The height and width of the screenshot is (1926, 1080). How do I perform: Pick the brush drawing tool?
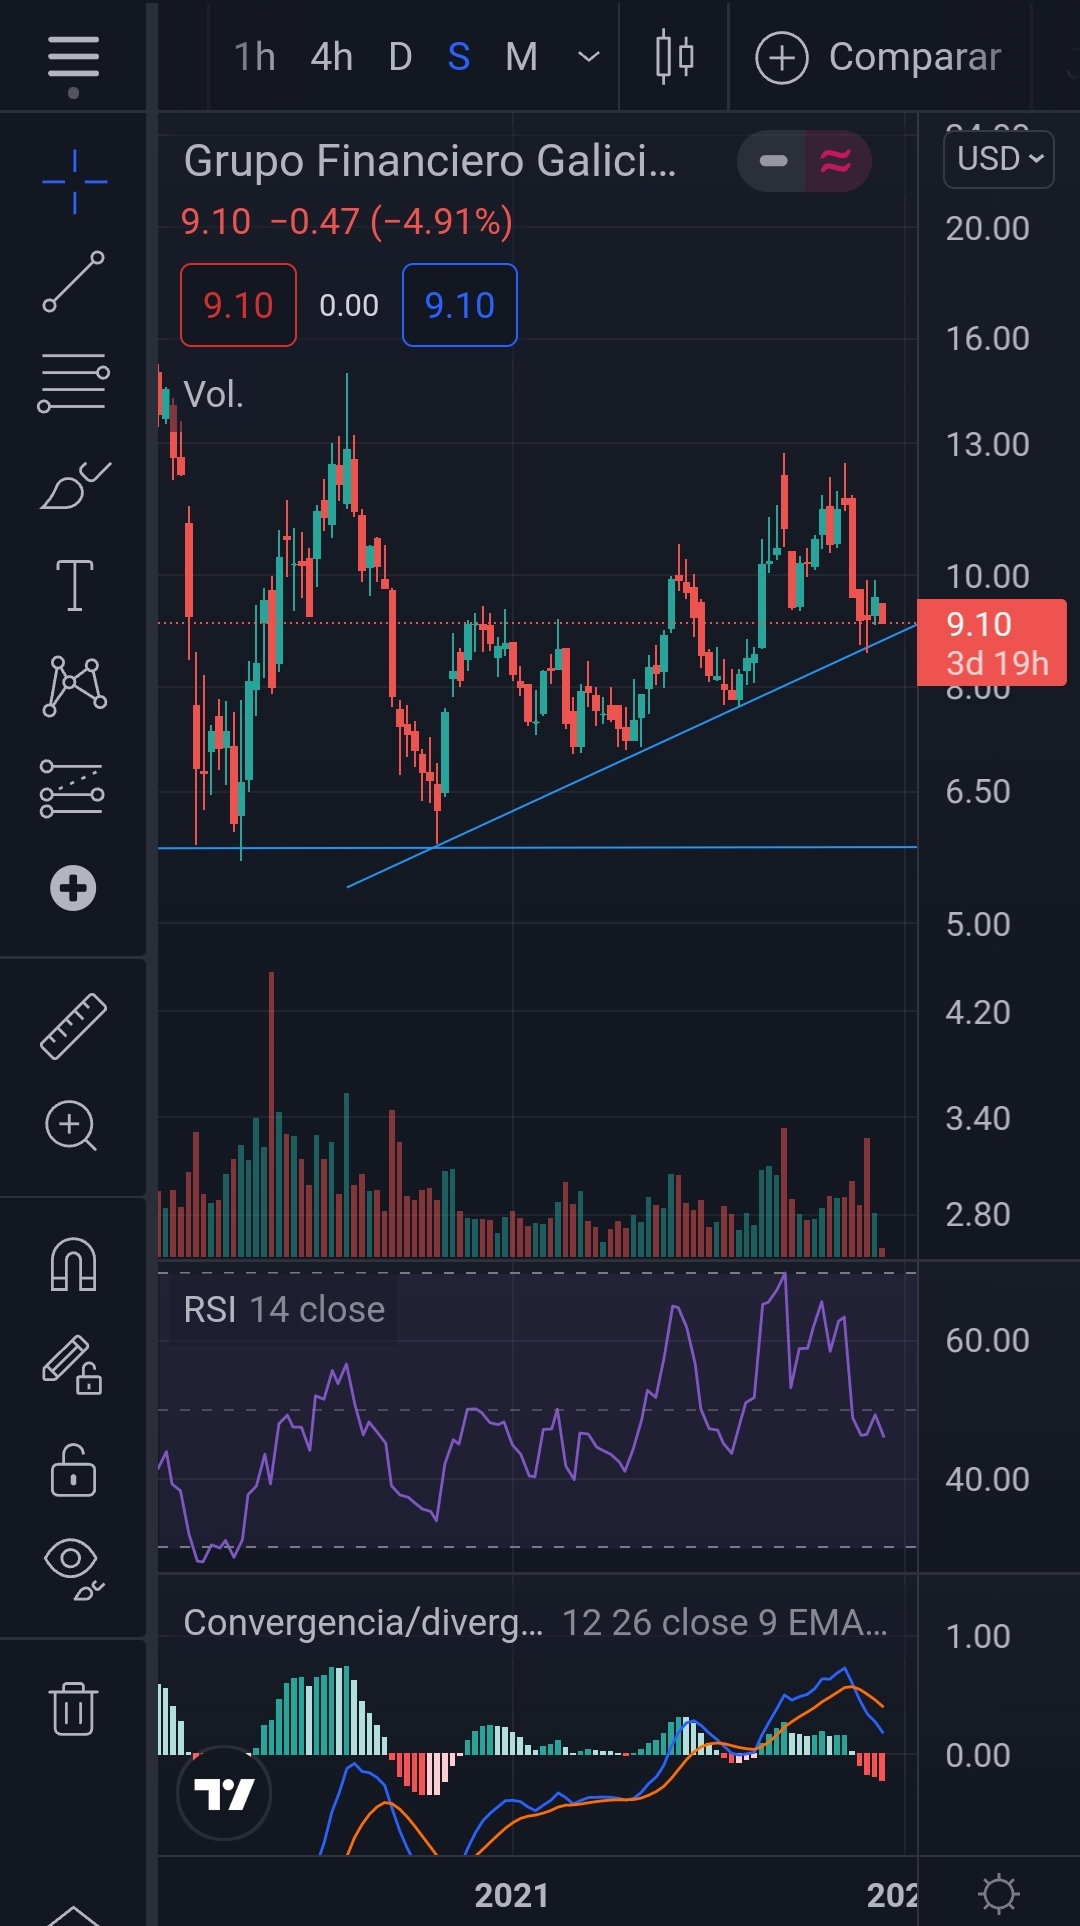point(74,486)
